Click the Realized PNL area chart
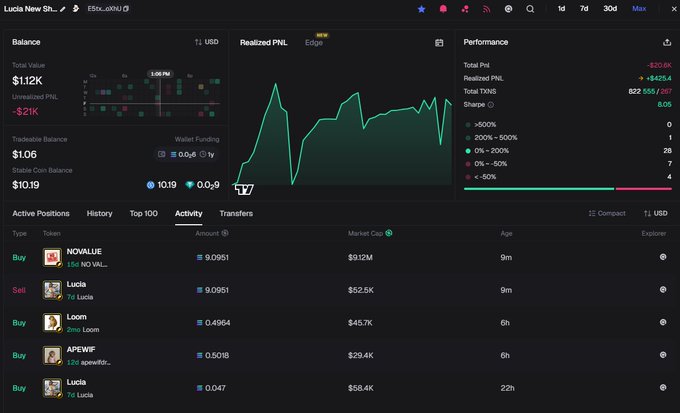Viewport: 680px width, 413px height. pyautogui.click(x=343, y=134)
